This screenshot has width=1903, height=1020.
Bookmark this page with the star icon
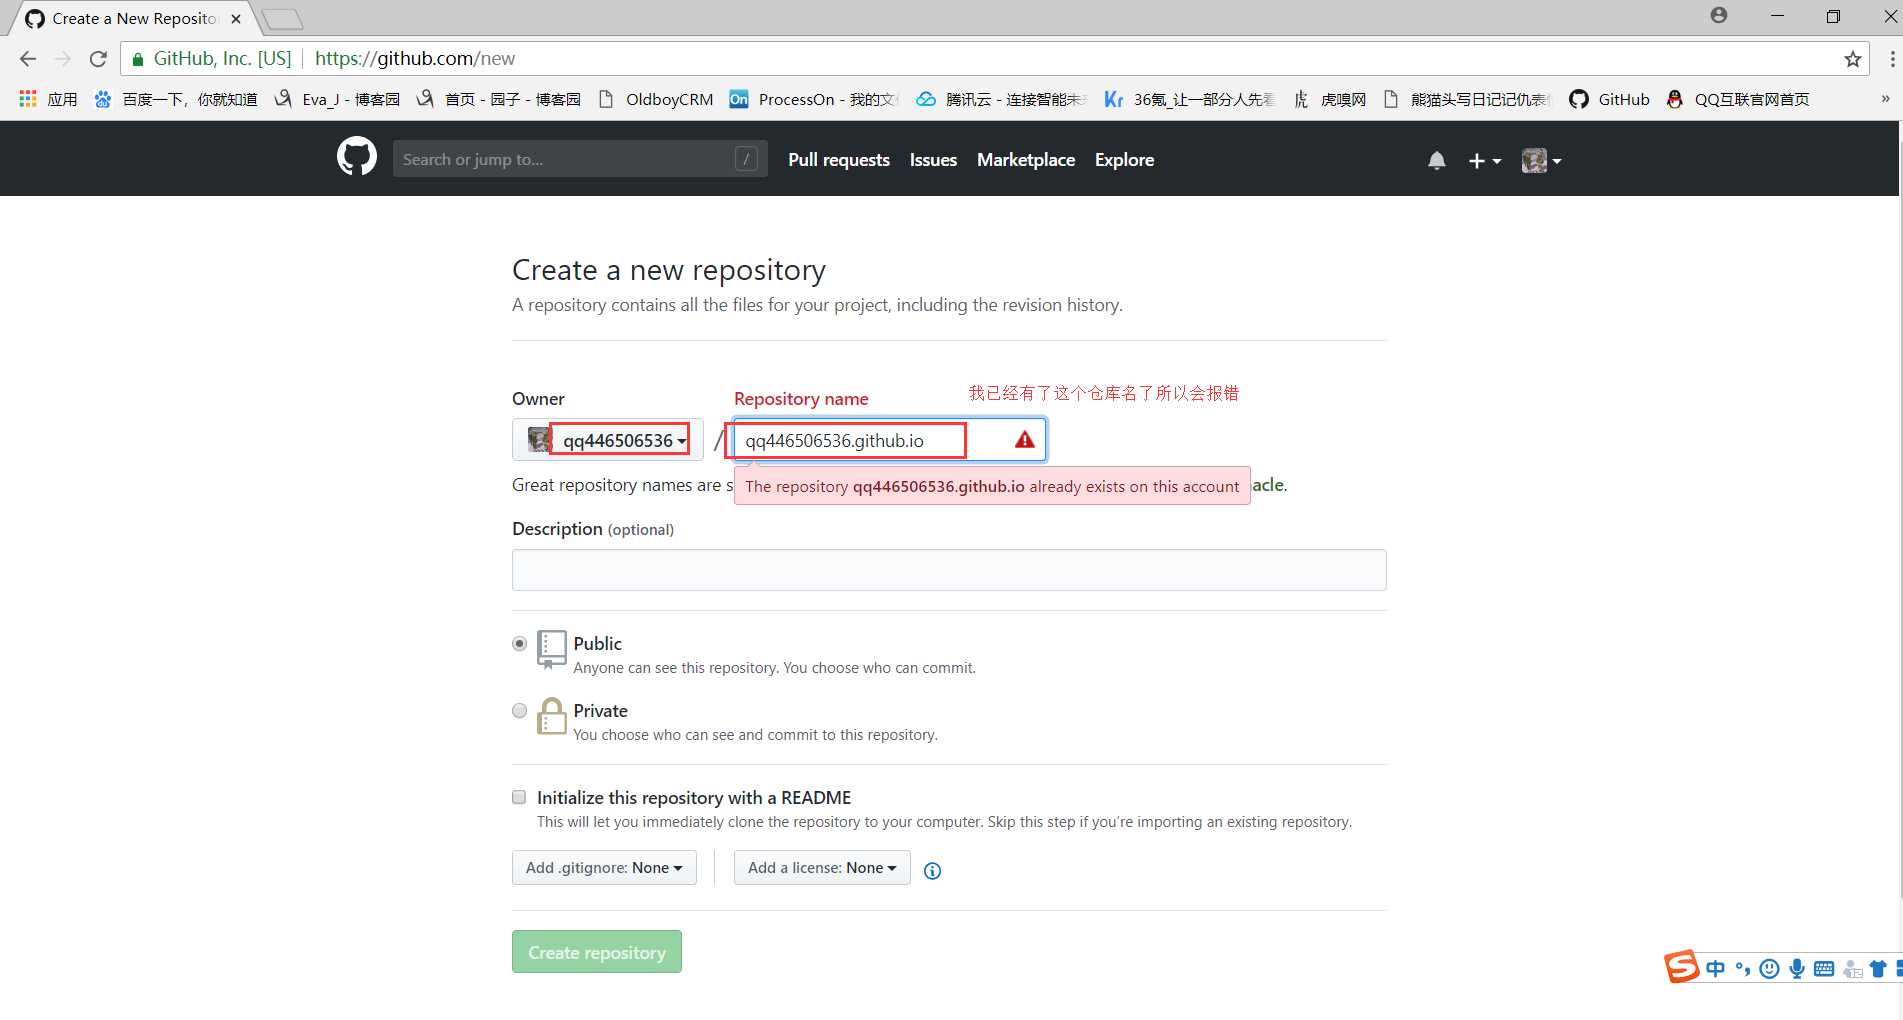click(1853, 59)
